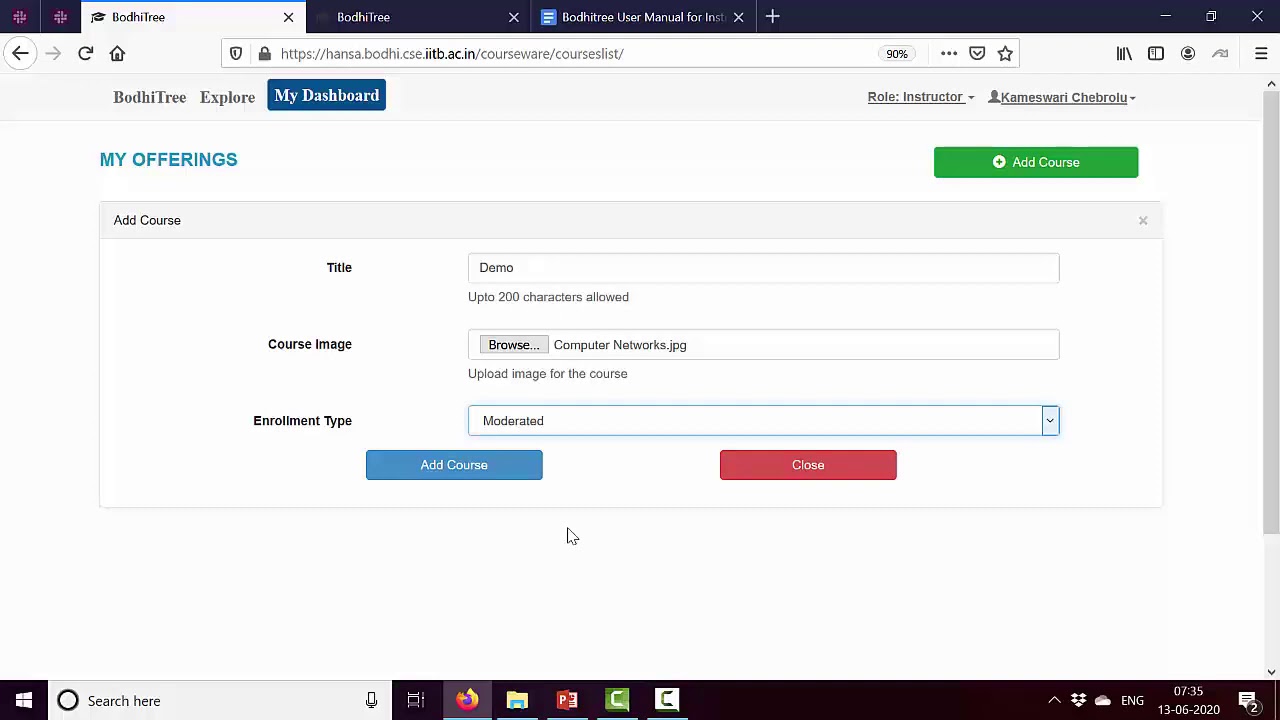Open the browser home page icon

[117, 54]
